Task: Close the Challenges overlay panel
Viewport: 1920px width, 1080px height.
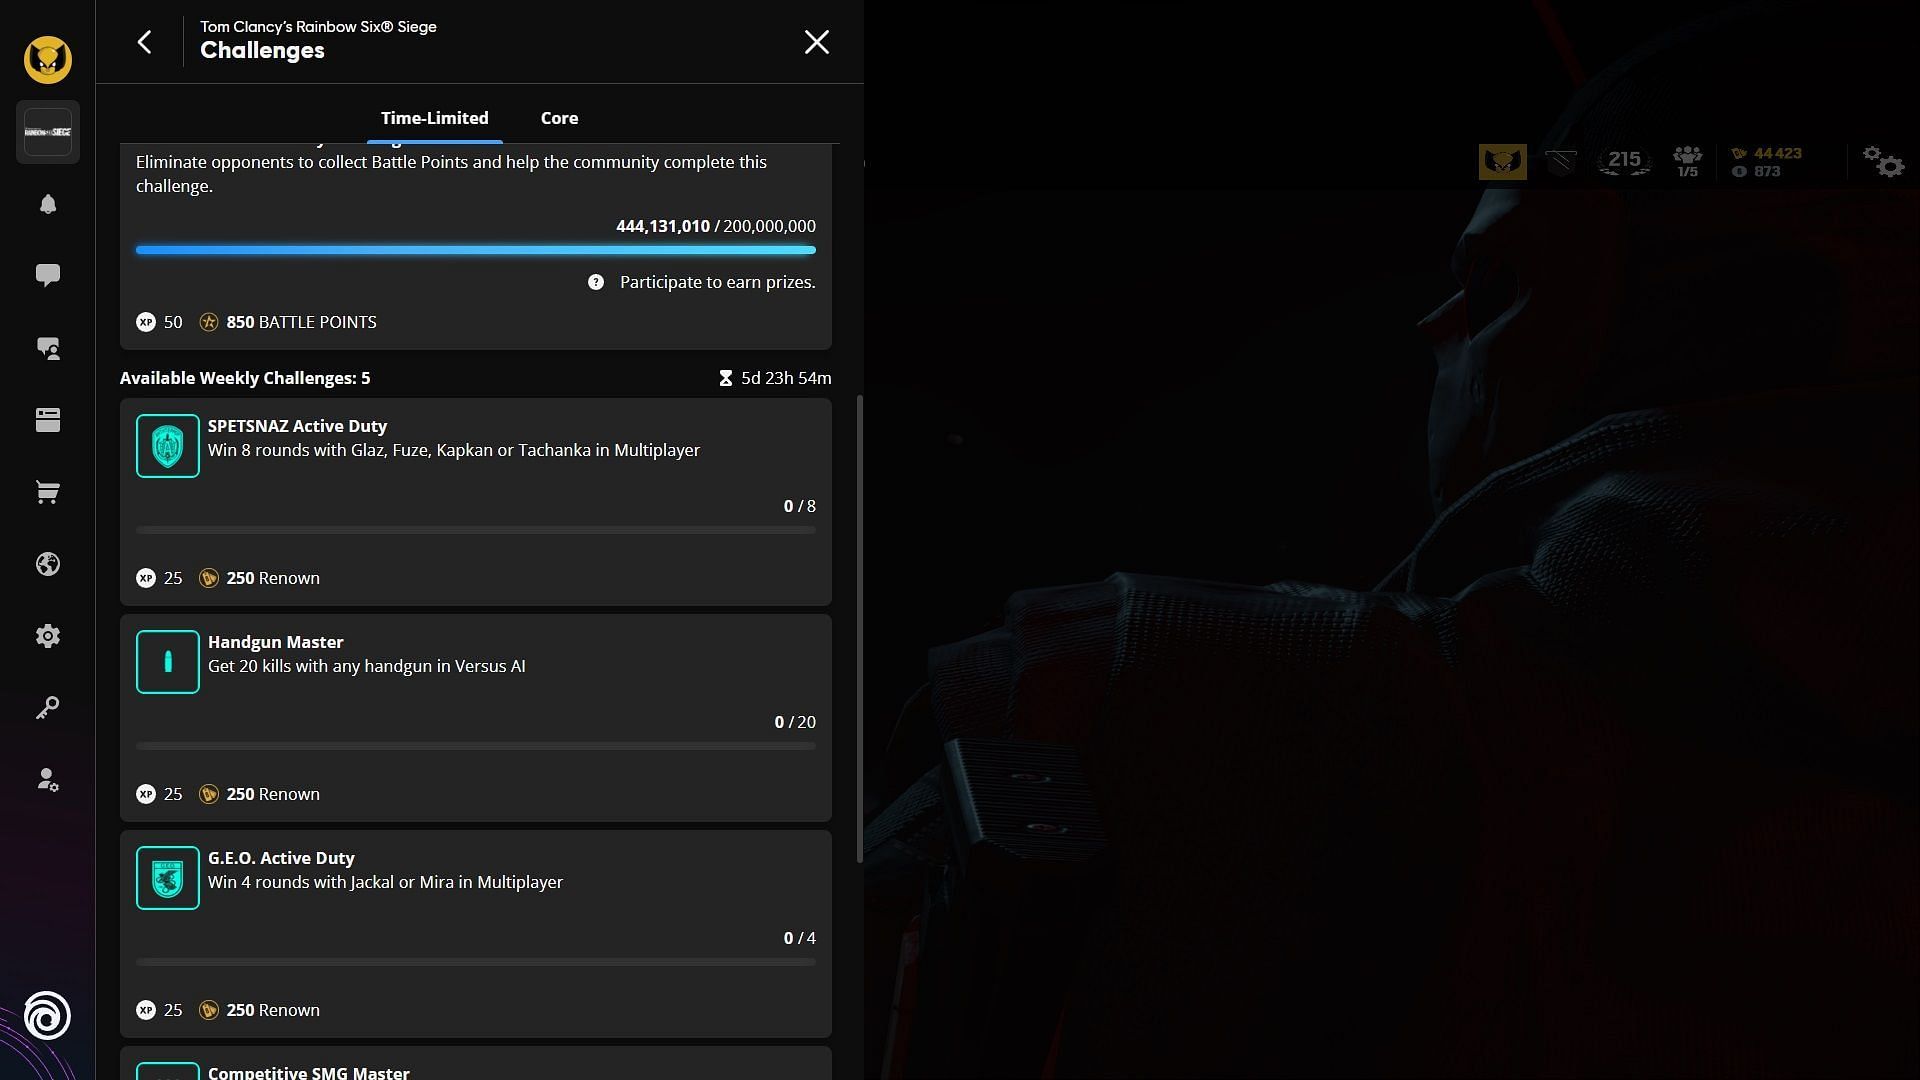Action: coord(817,42)
